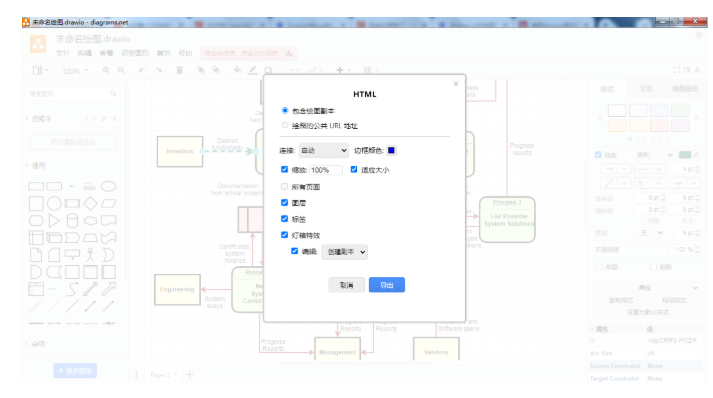Screen dimensions: 713x398
Task: Click the delete trash icon
Action: point(180,70)
